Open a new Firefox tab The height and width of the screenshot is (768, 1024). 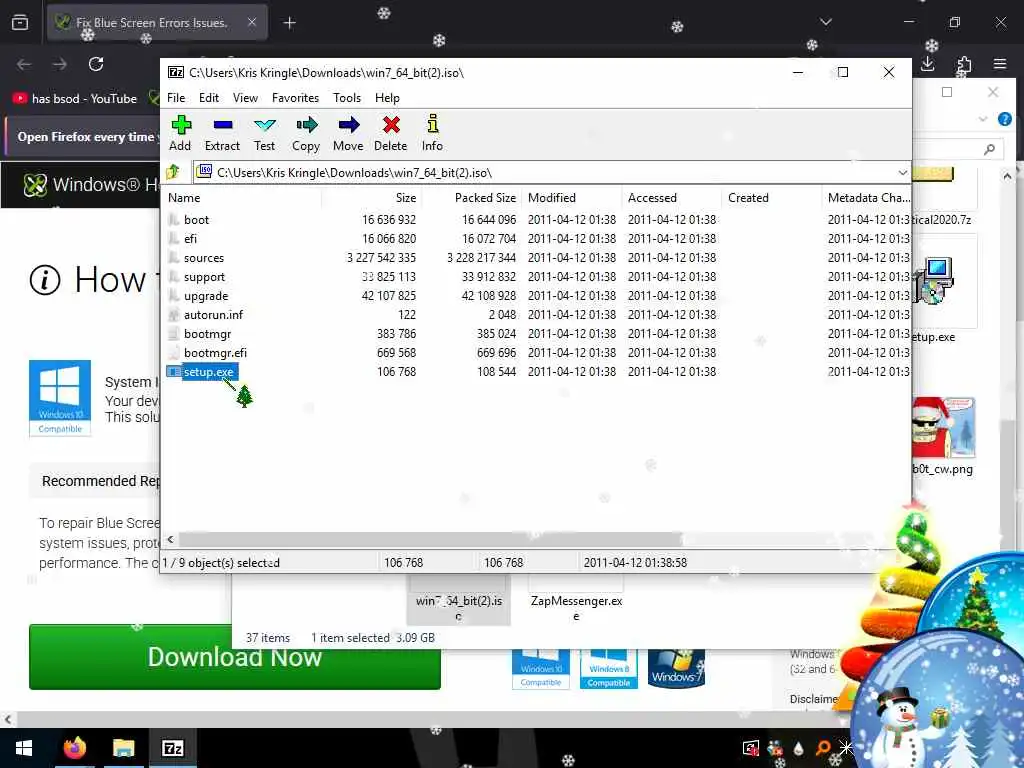289,23
